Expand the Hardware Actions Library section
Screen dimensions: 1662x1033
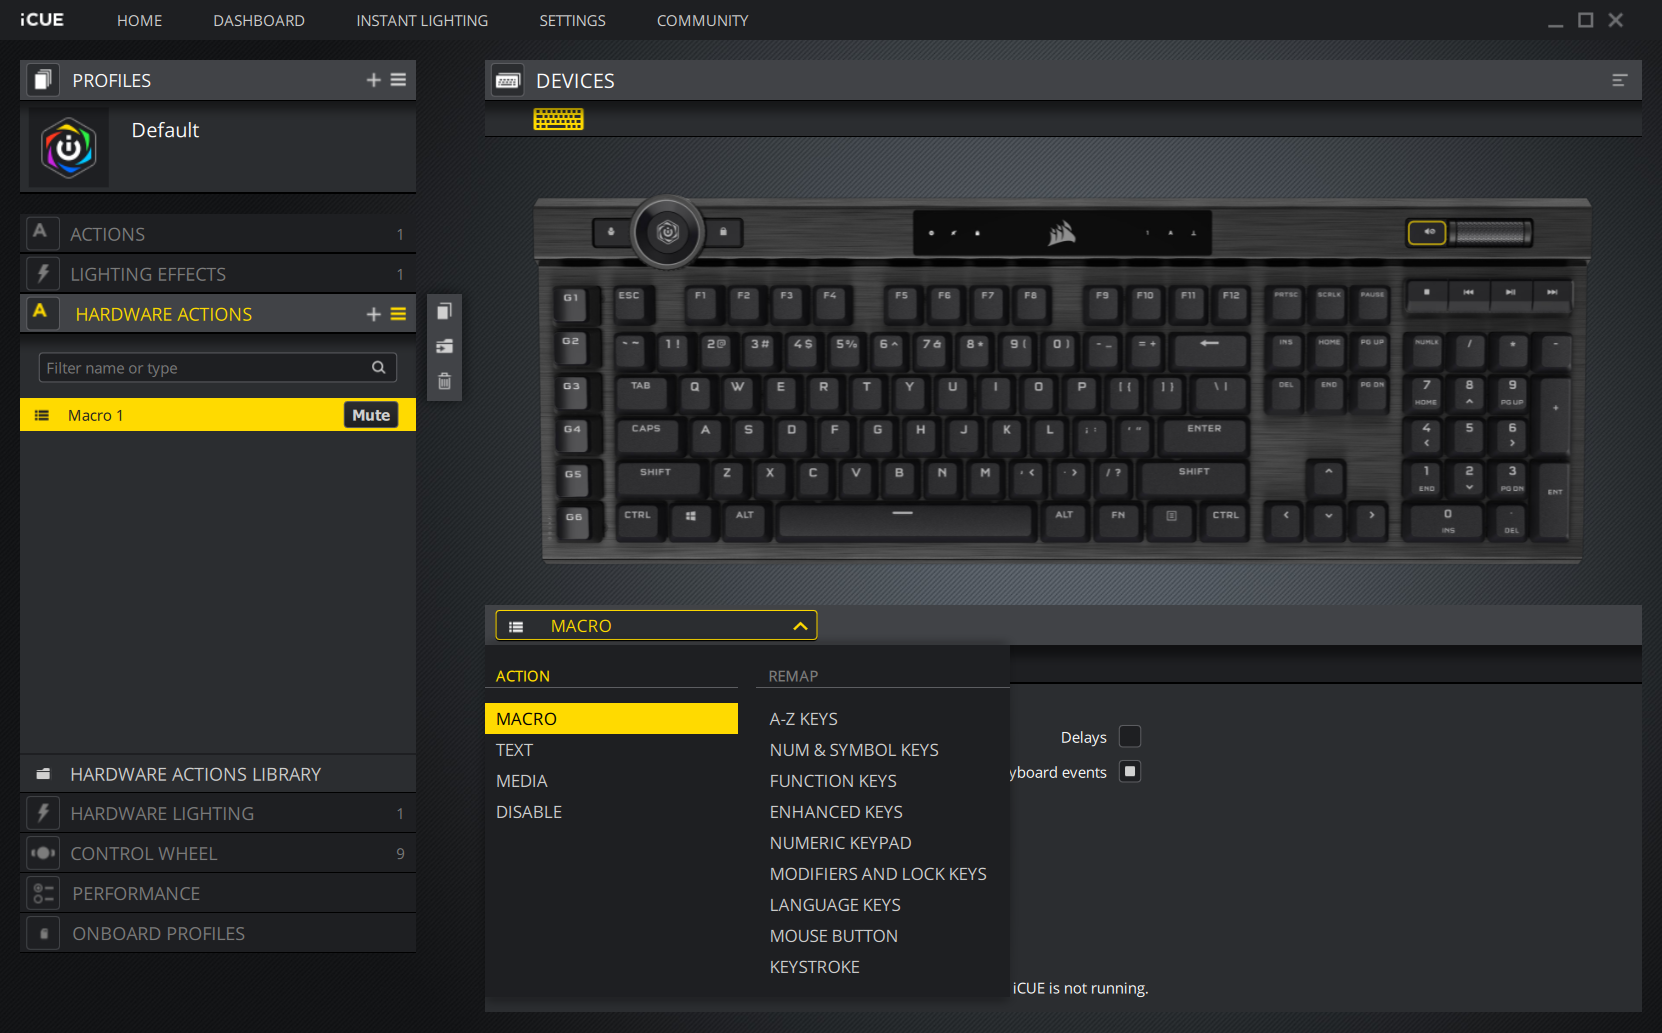click(x=195, y=773)
